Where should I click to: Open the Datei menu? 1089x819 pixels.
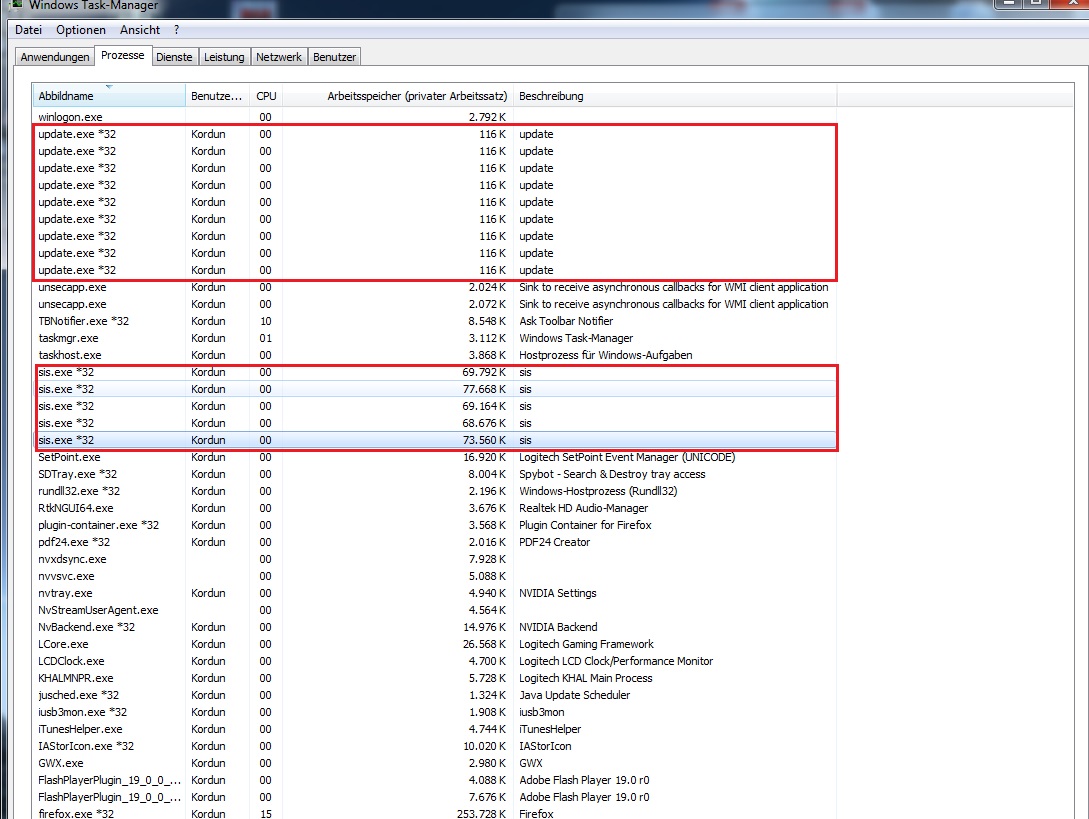tap(28, 30)
